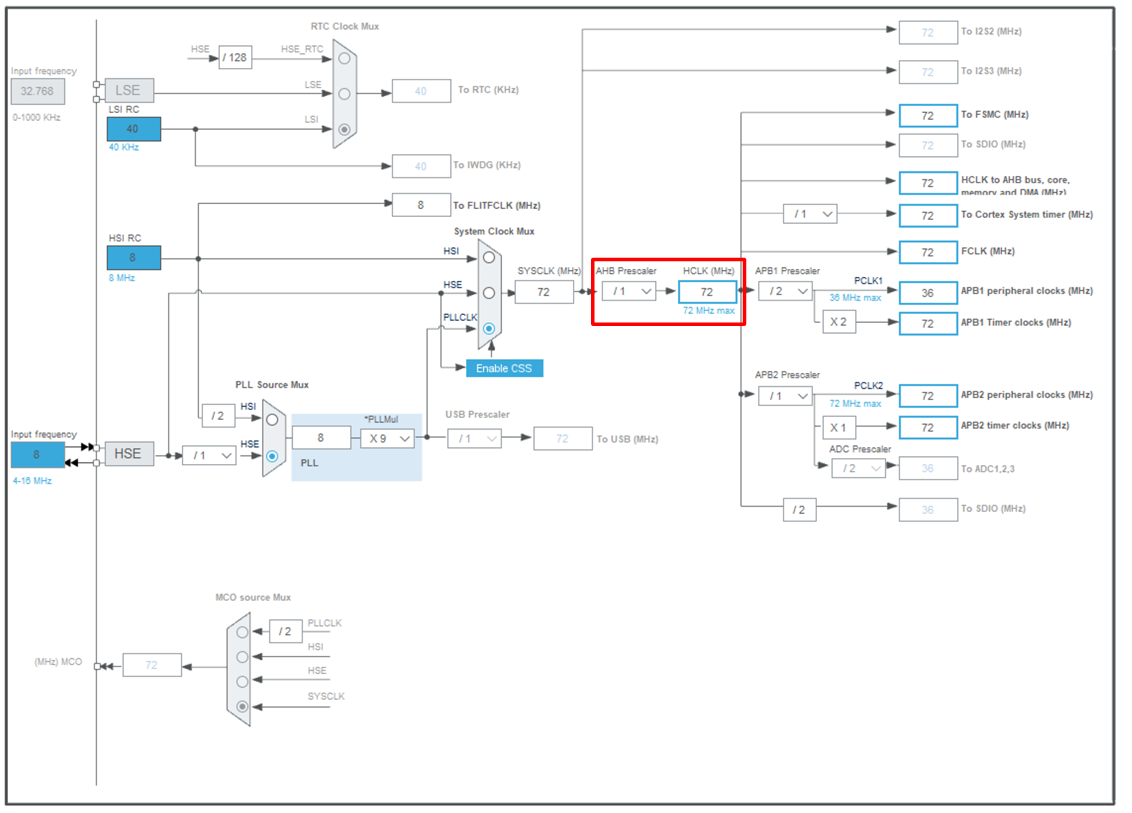Click the SYSCLK (MHz) value box

(x=544, y=291)
